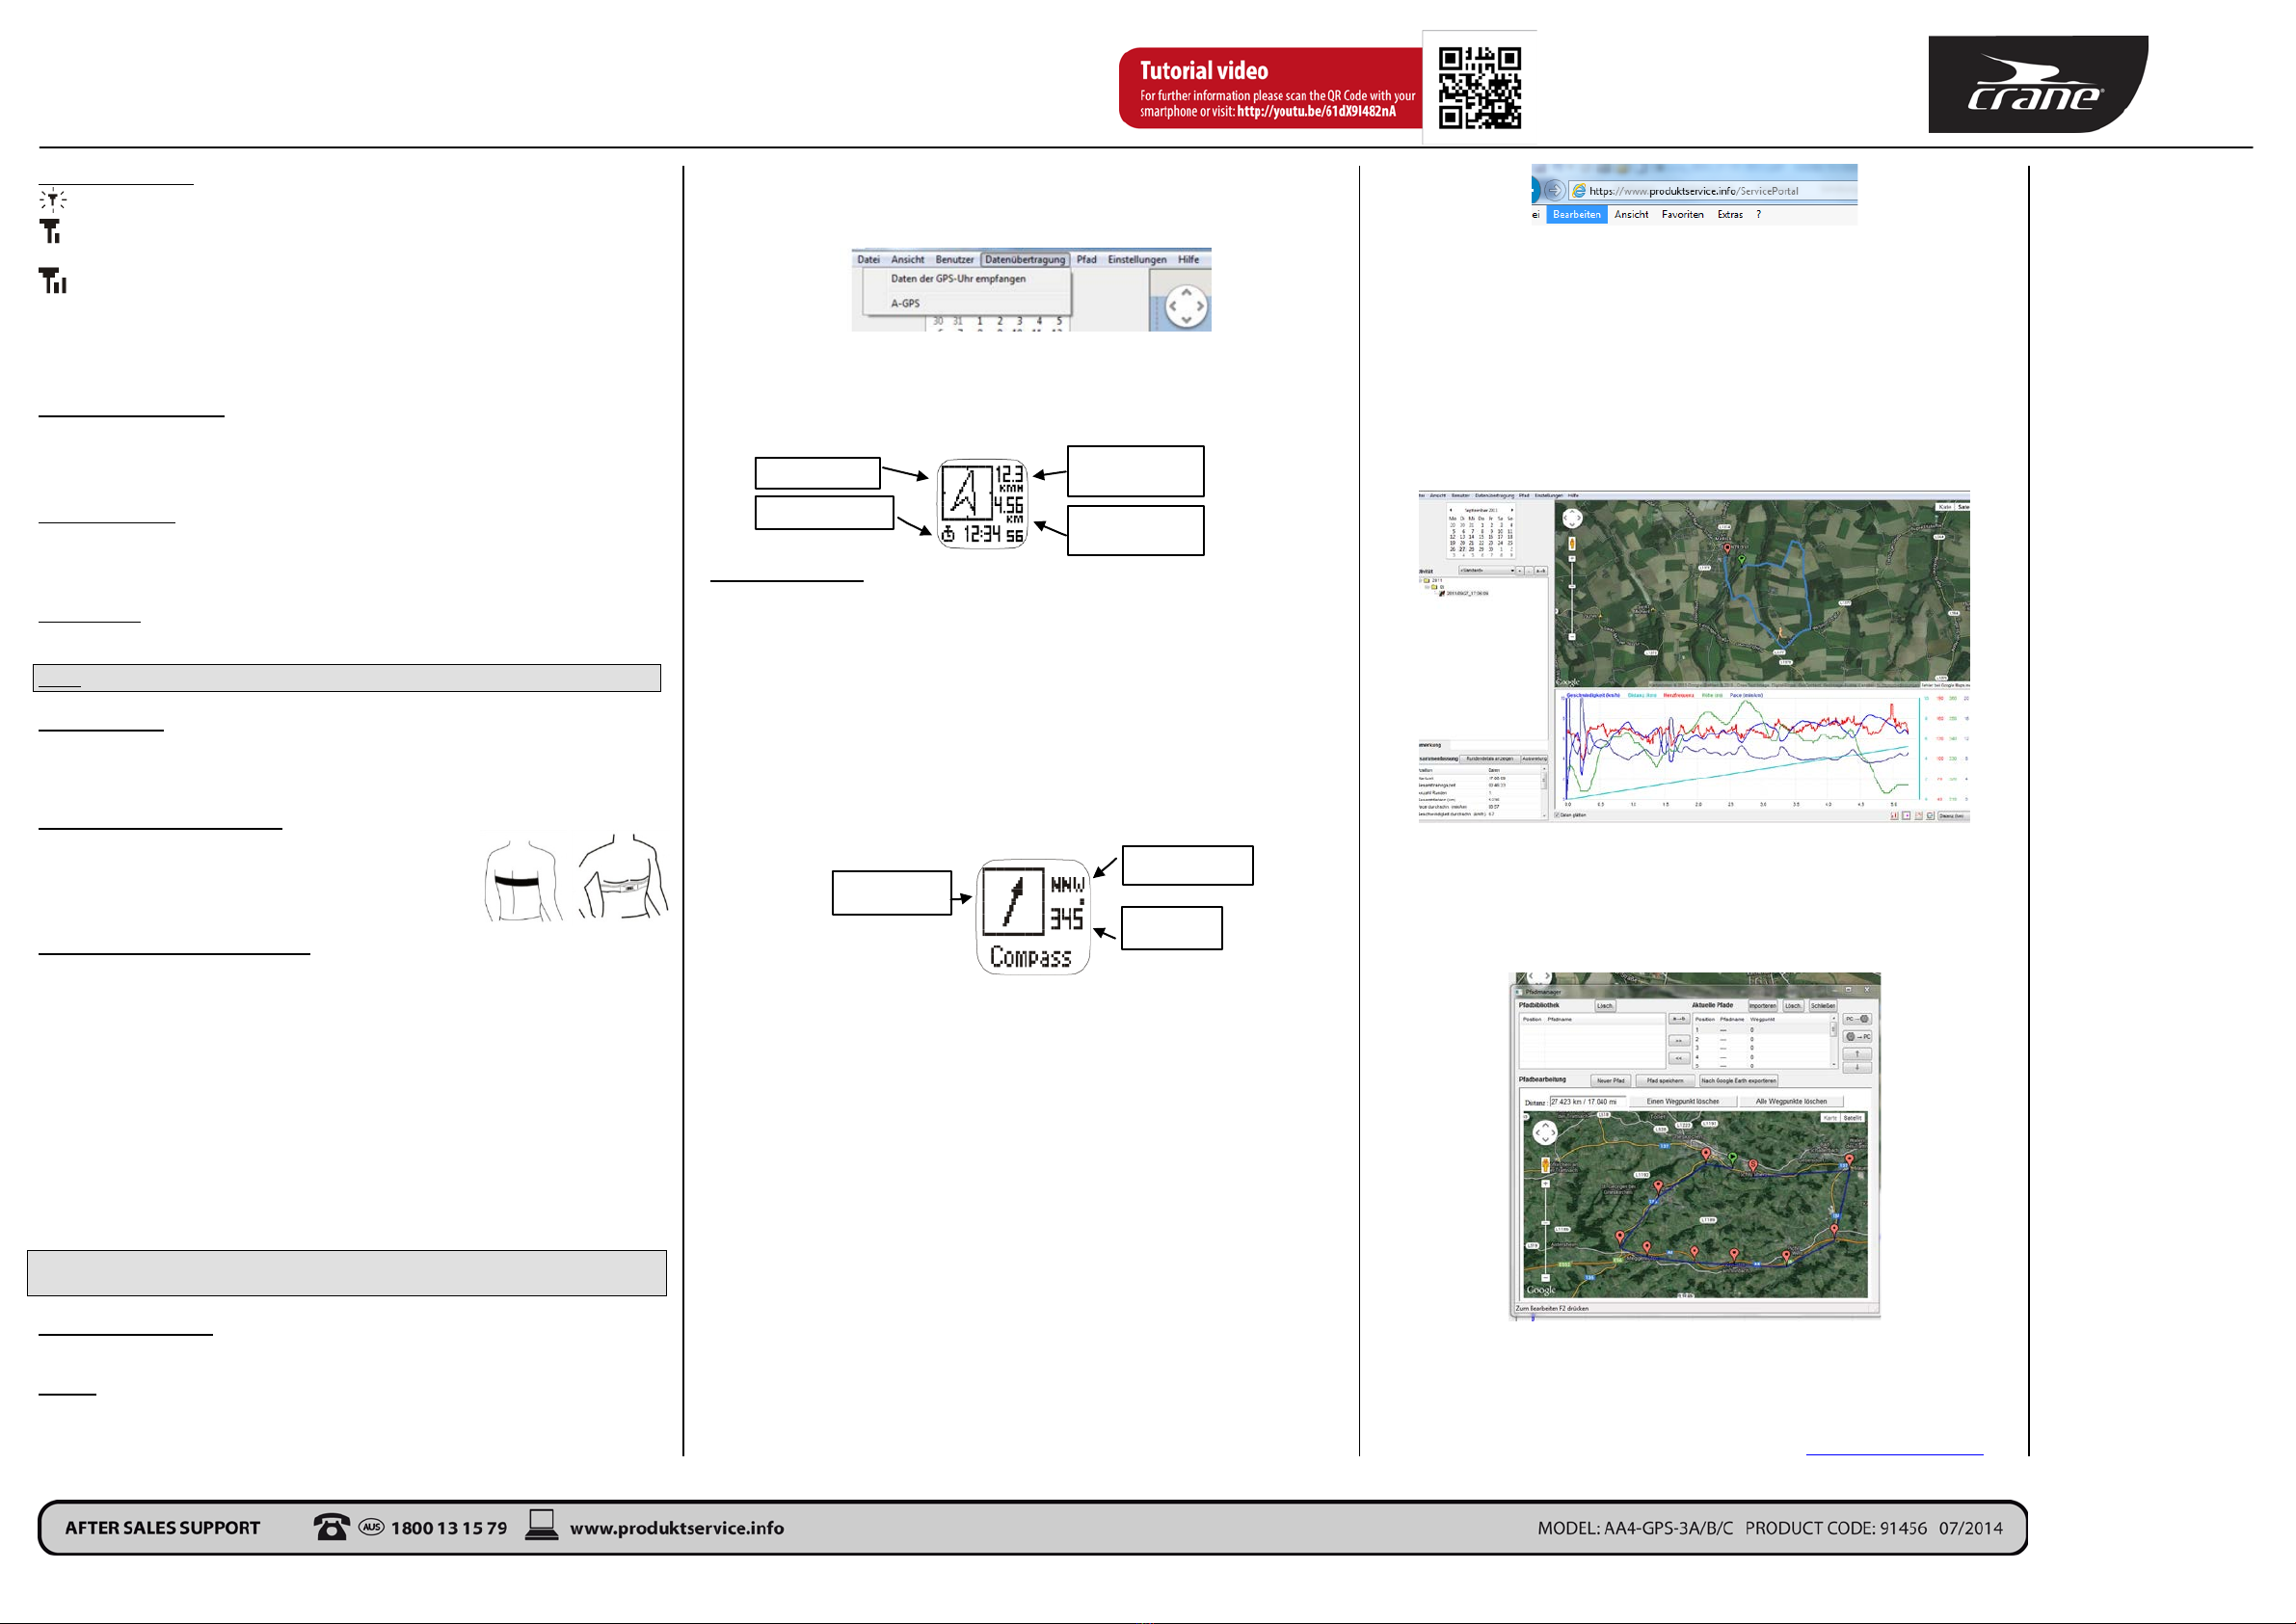Open the Bearbeiten menu in the browser
This screenshot has height=1624, width=2296.
tap(1576, 214)
